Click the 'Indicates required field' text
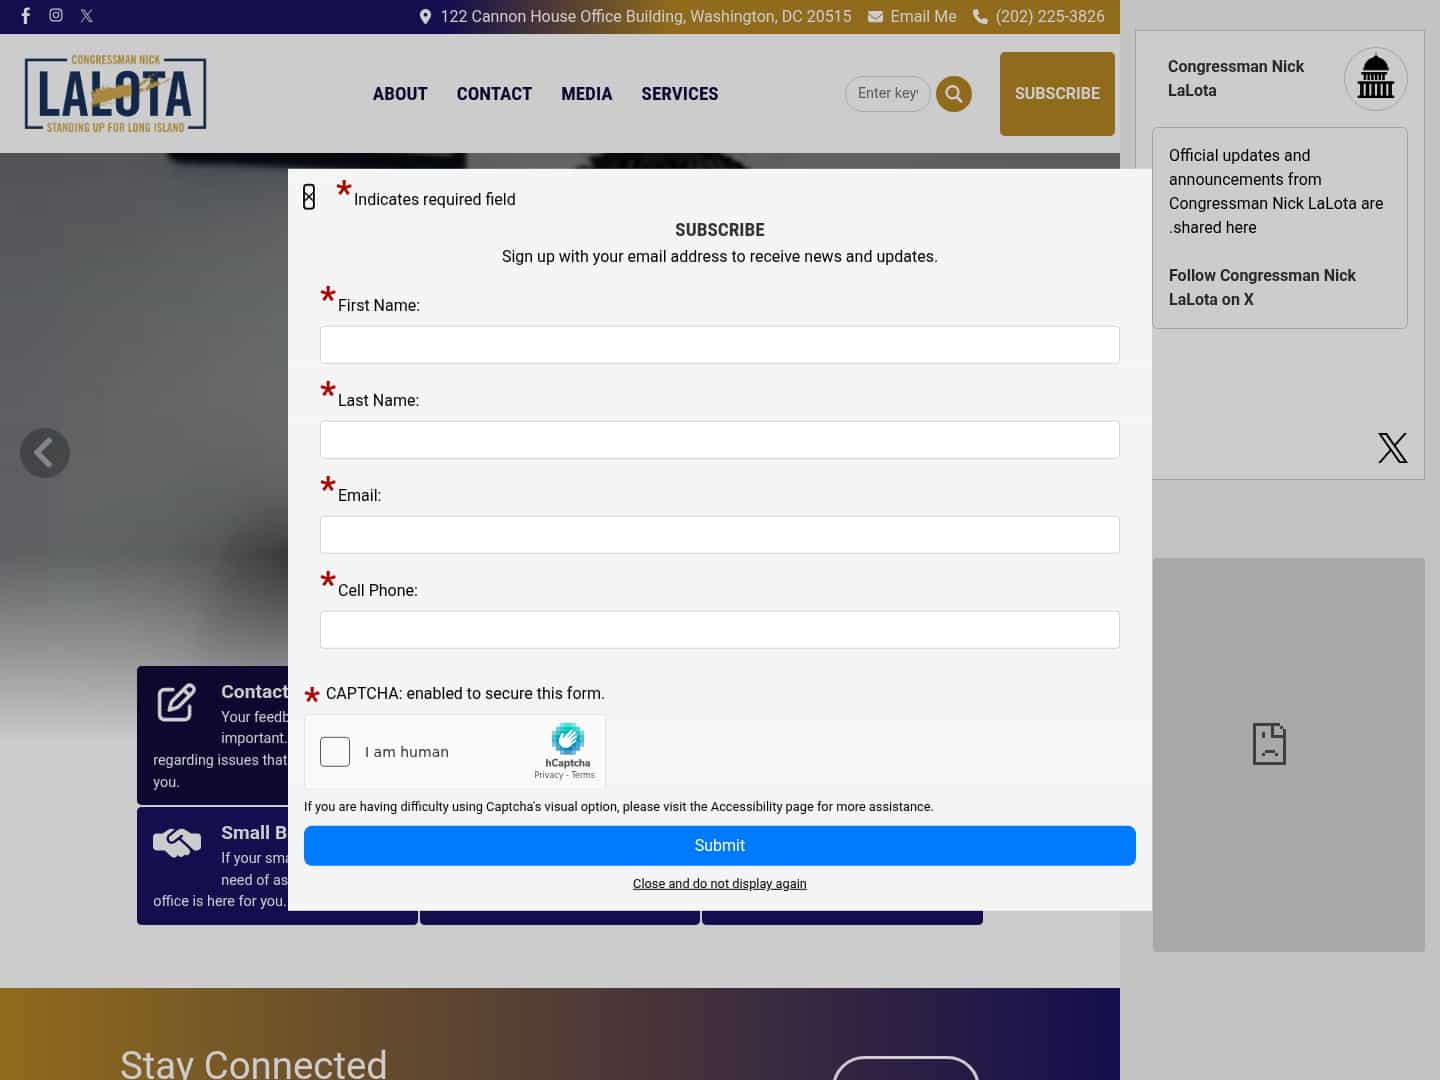 click(x=435, y=200)
